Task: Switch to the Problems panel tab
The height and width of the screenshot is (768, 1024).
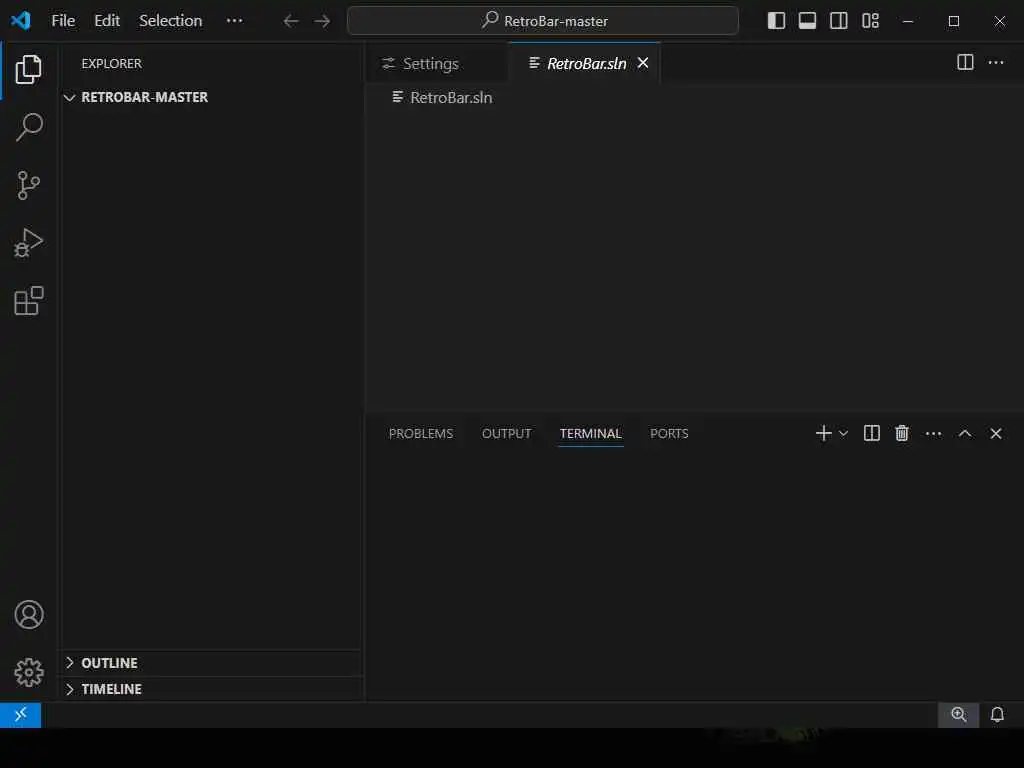Action: 421,434
